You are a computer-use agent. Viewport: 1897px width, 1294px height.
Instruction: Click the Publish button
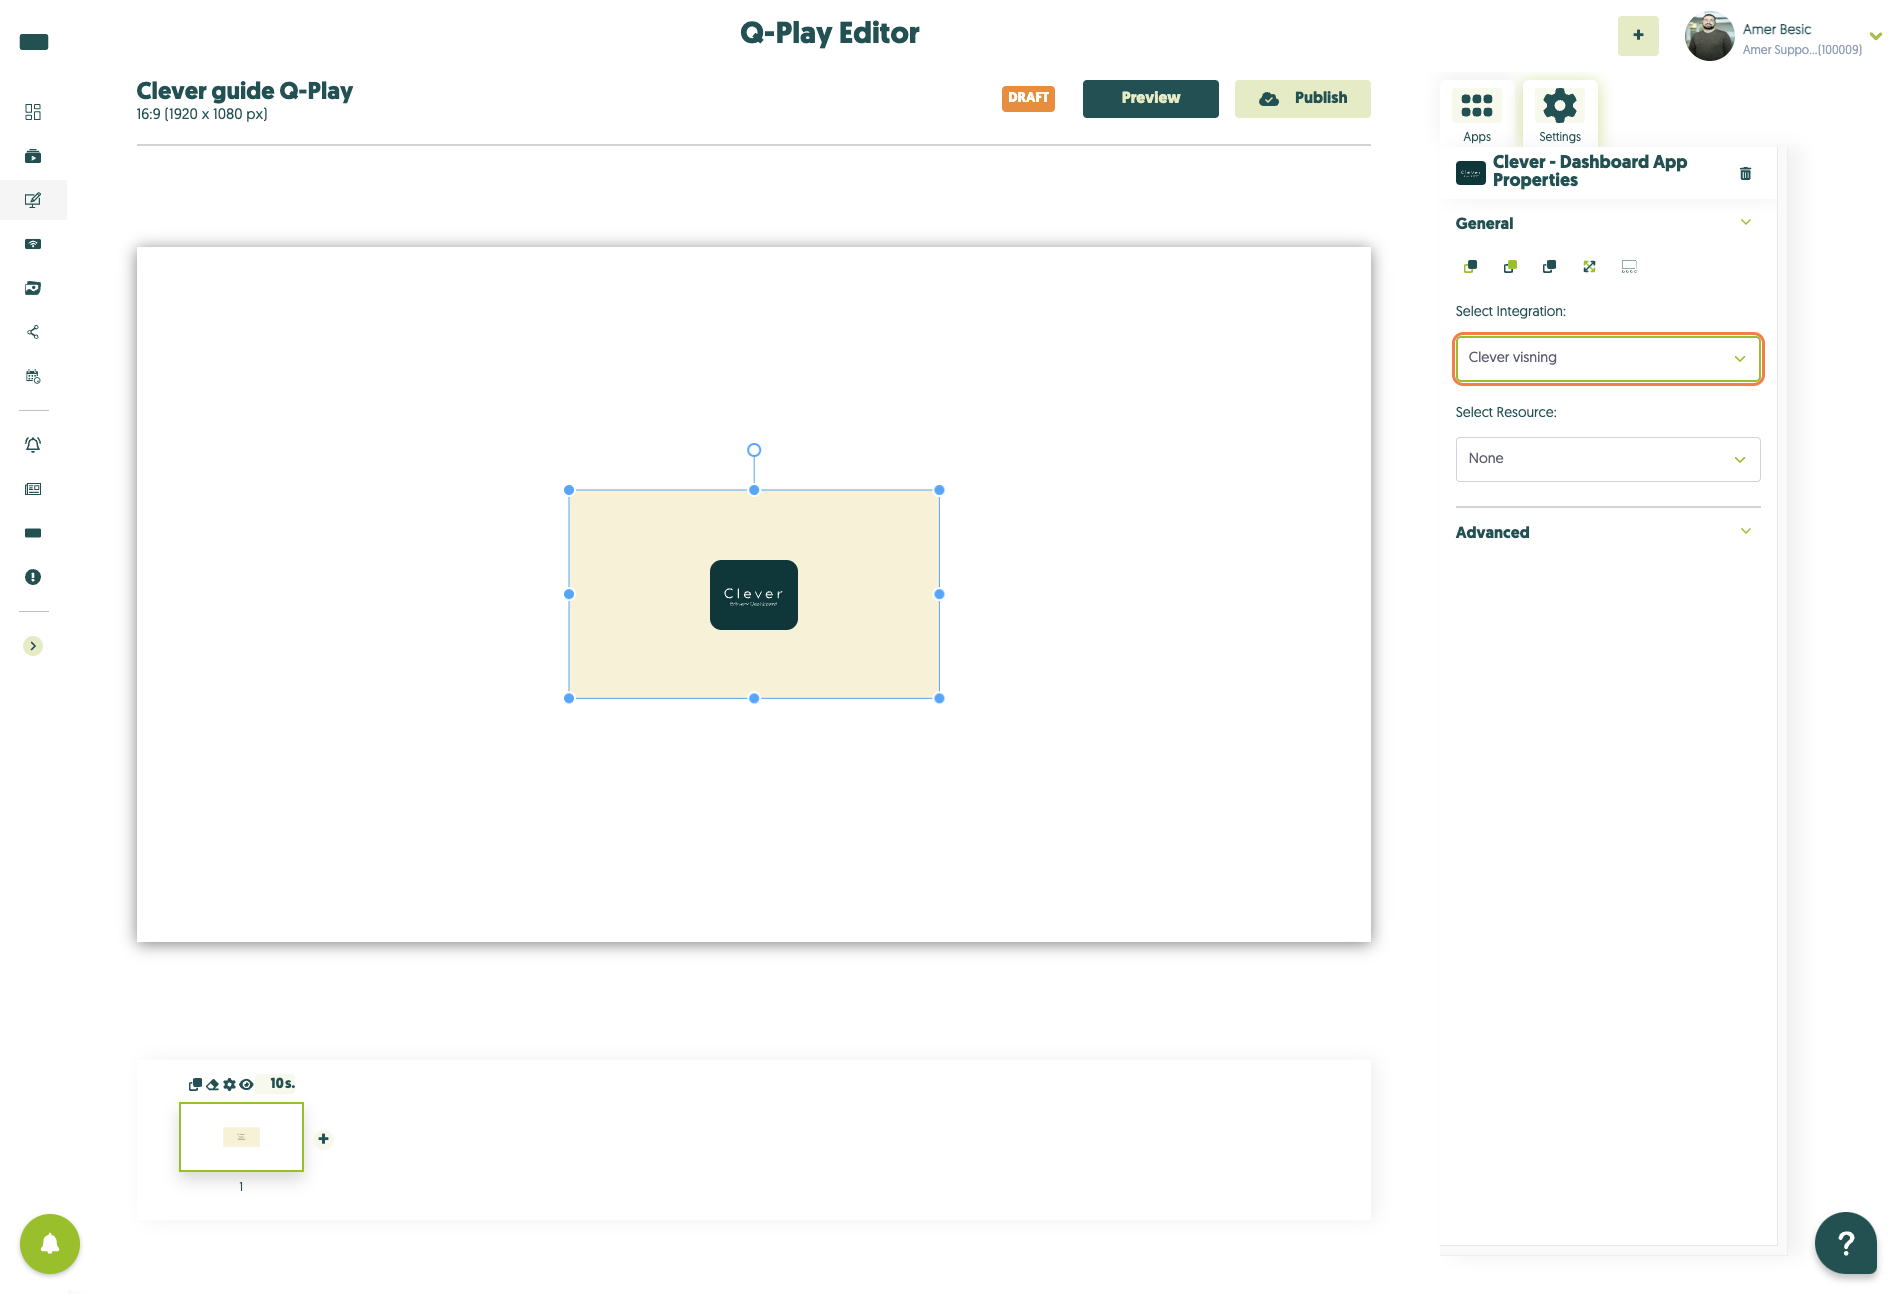(1302, 98)
